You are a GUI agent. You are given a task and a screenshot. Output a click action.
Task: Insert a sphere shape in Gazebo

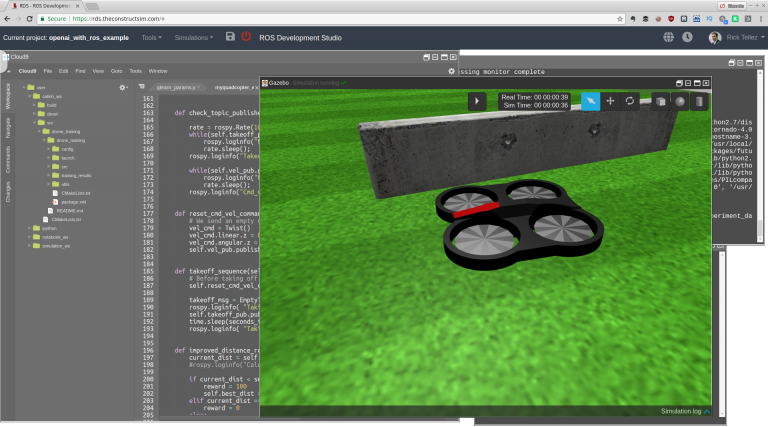(679, 101)
